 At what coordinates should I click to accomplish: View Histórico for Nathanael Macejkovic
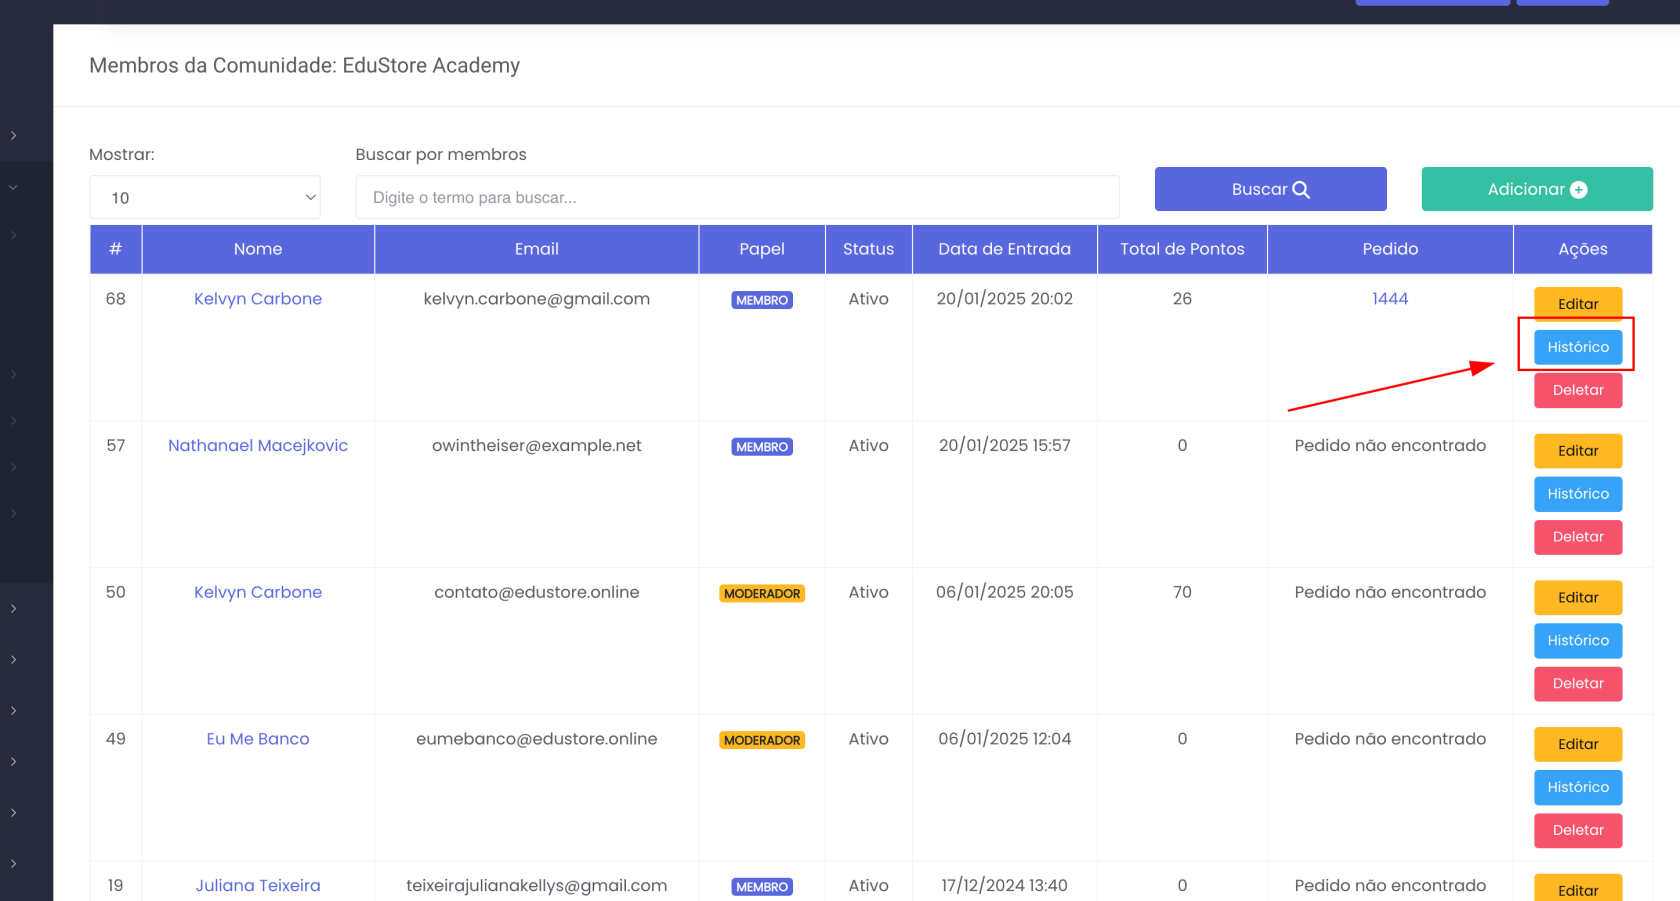point(1578,494)
